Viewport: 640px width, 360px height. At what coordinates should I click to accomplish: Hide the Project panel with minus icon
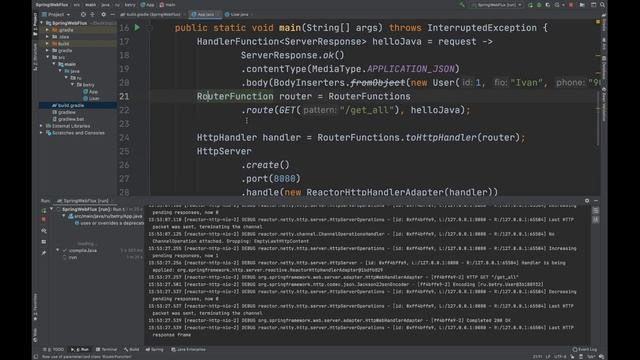click(x=112, y=14)
